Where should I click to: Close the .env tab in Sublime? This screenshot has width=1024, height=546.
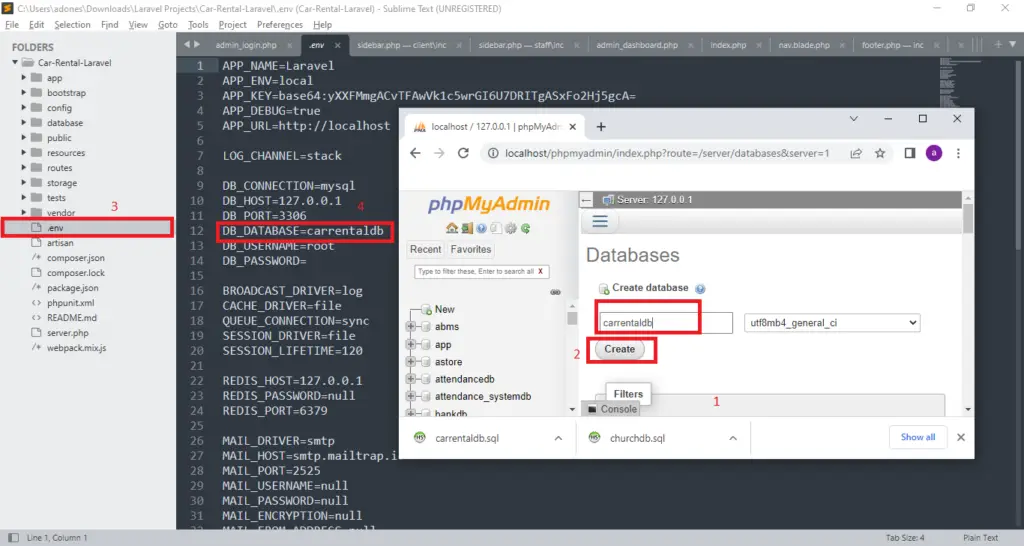pyautogui.click(x=338, y=45)
